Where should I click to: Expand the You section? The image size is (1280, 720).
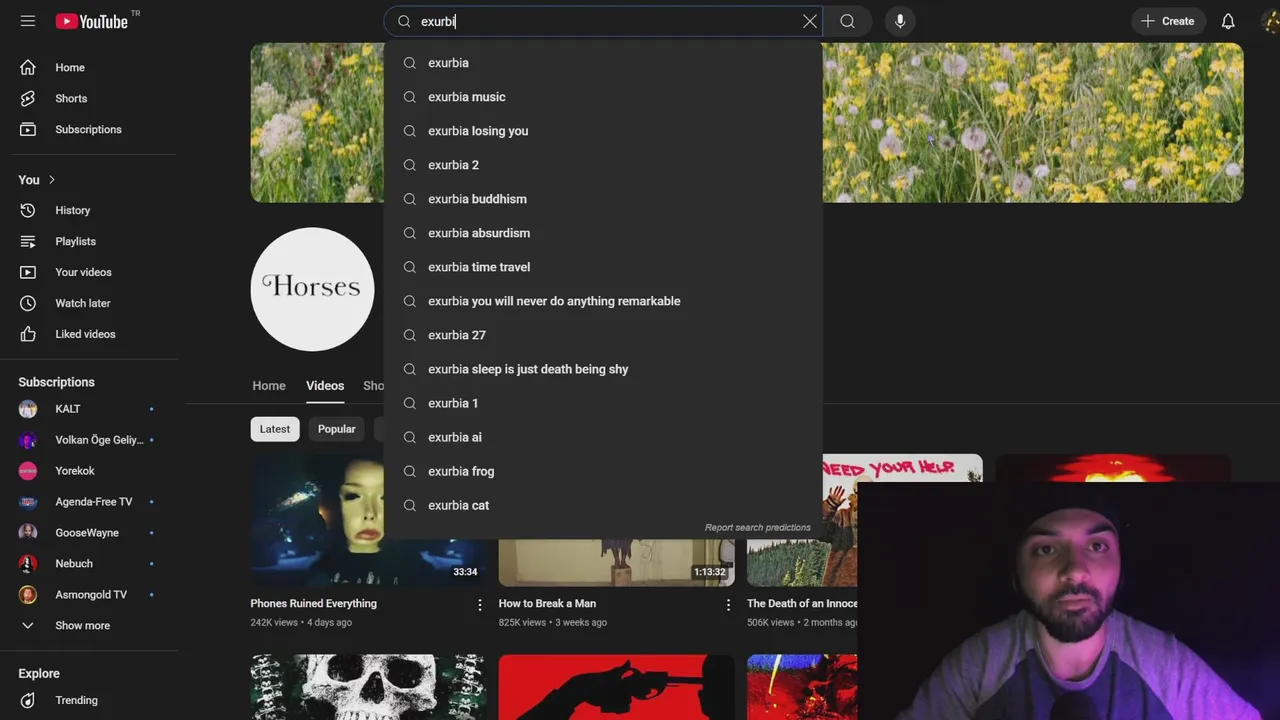click(38, 180)
